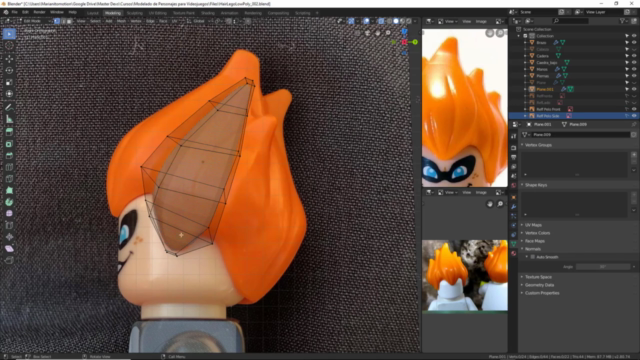640x360 pixels.
Task: Select the Spin tool
Action: [x=9, y=202]
